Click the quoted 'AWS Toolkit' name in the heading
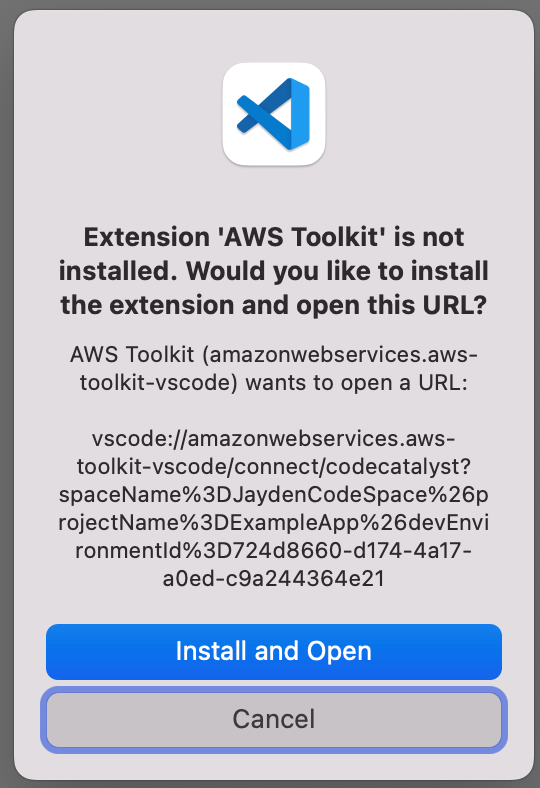This screenshot has height=788, width=540. click(x=301, y=237)
